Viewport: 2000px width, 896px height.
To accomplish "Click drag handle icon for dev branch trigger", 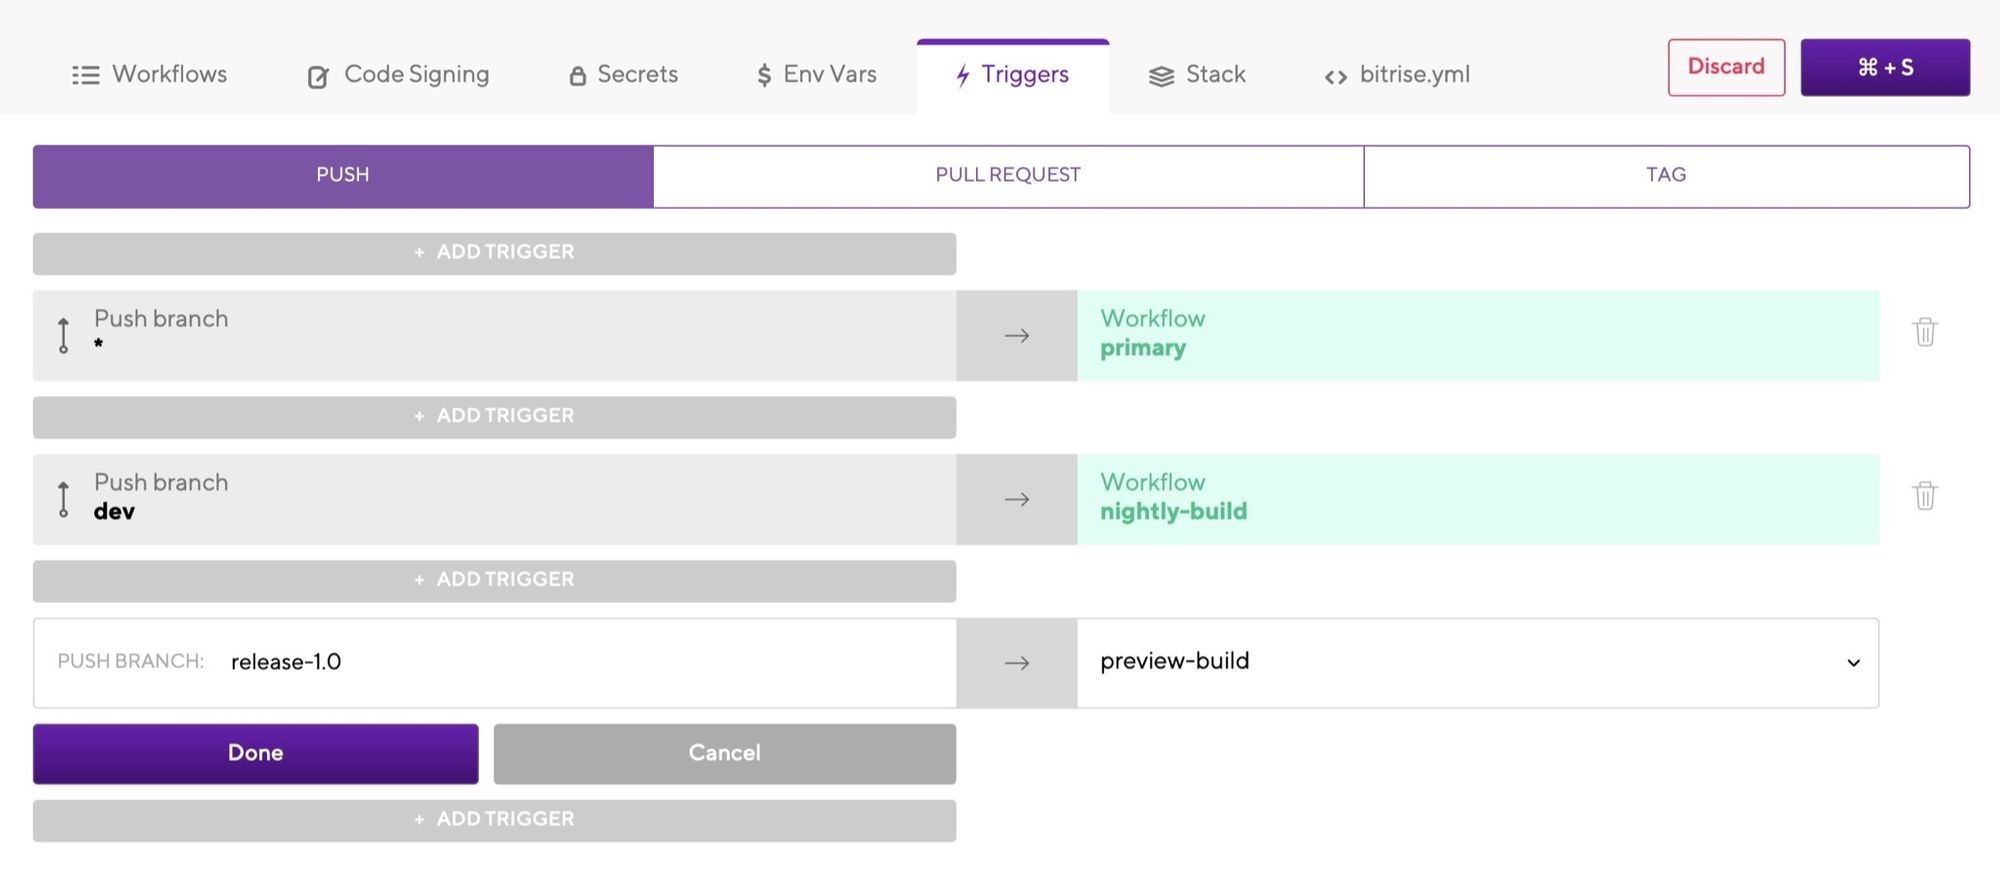I will (x=64, y=499).
